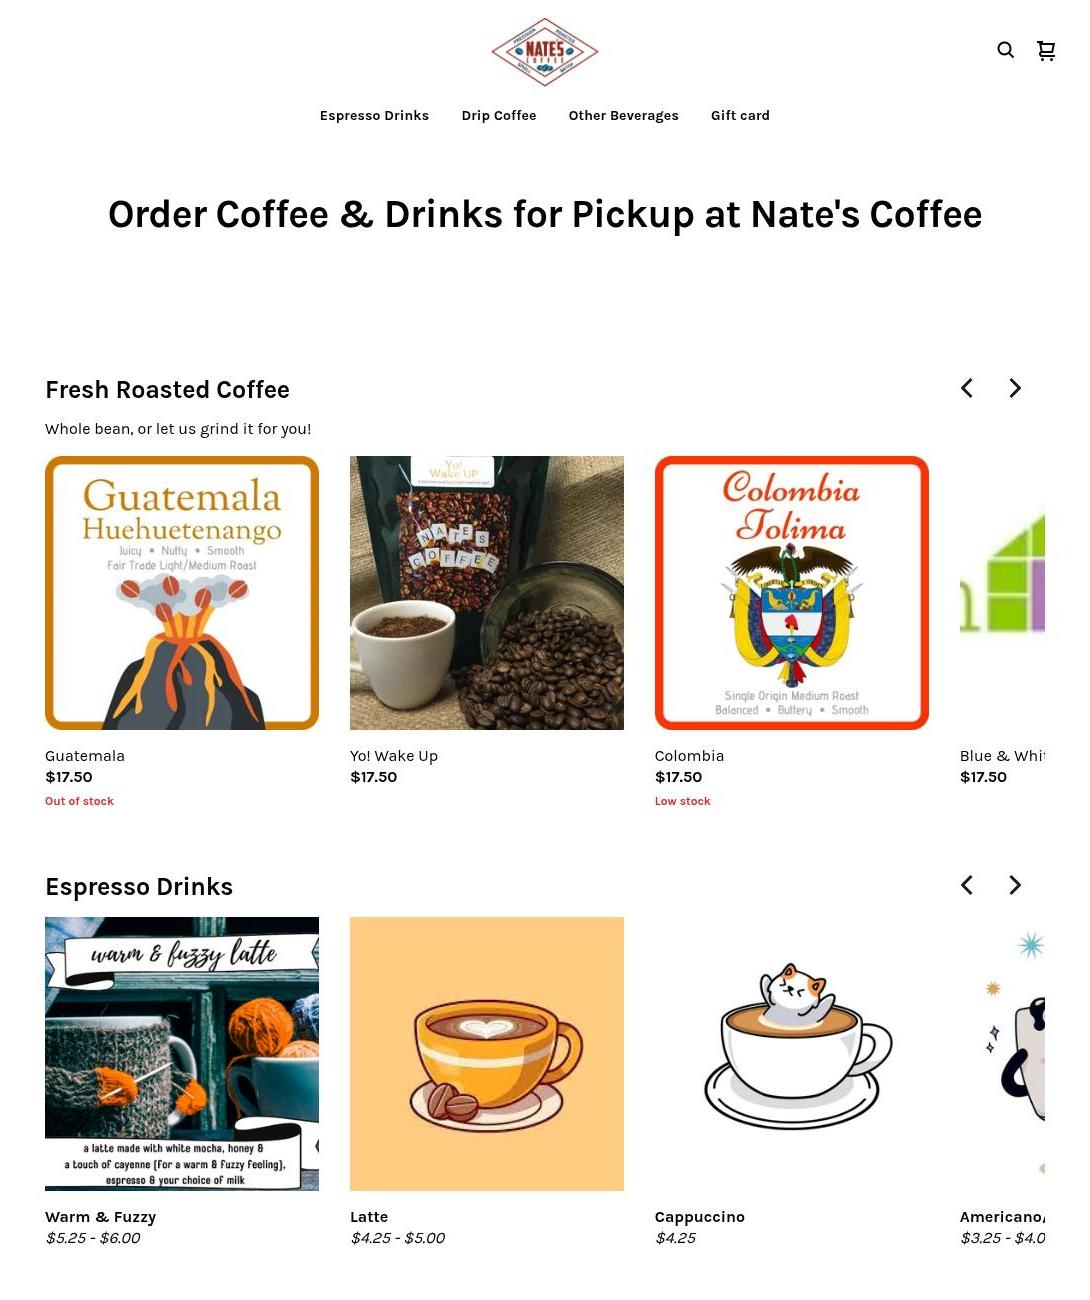
Task: Go to the Gift card page
Action: tap(740, 116)
